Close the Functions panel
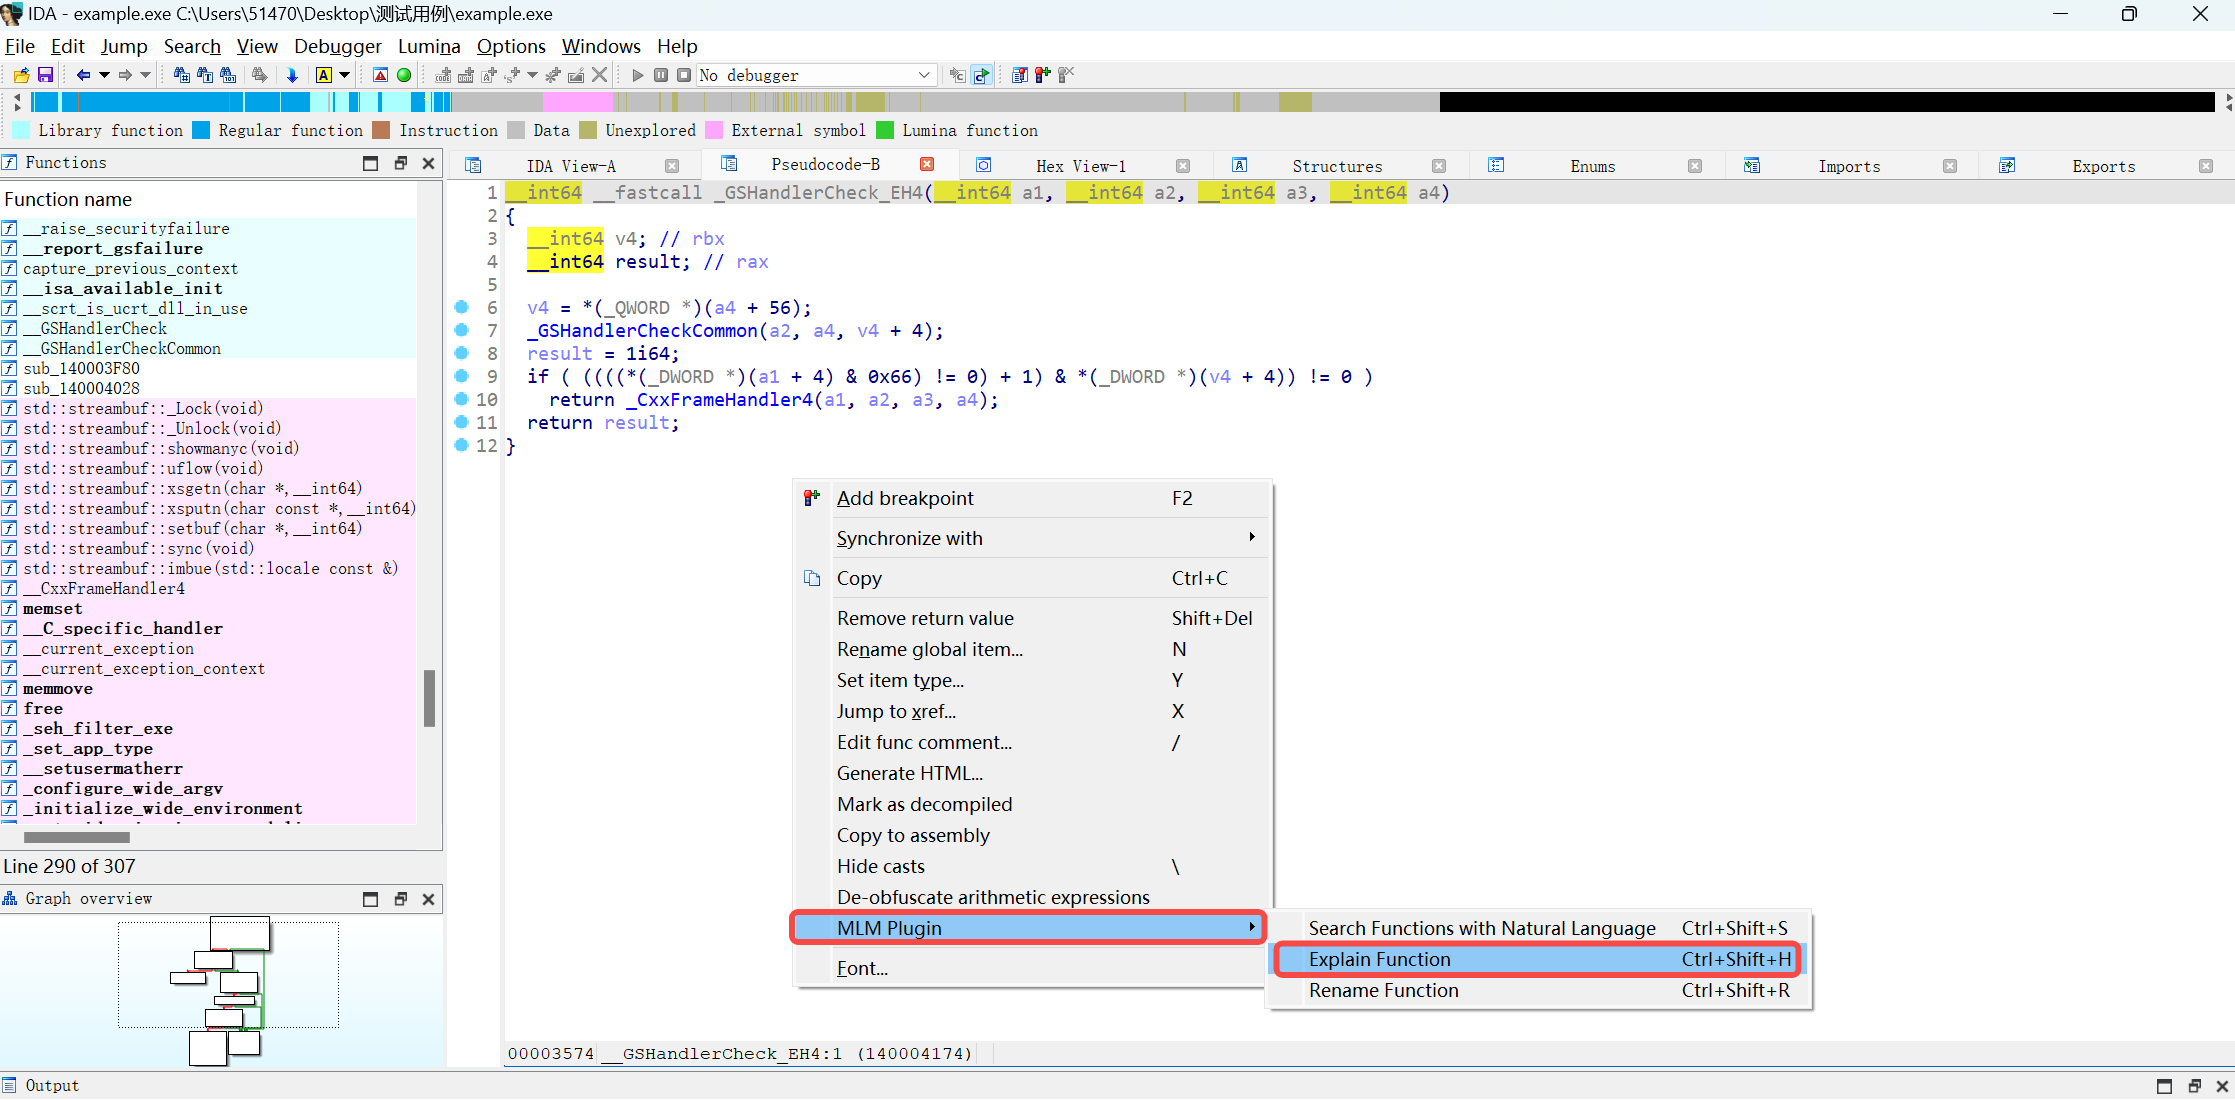2235x1100 pixels. click(428, 163)
